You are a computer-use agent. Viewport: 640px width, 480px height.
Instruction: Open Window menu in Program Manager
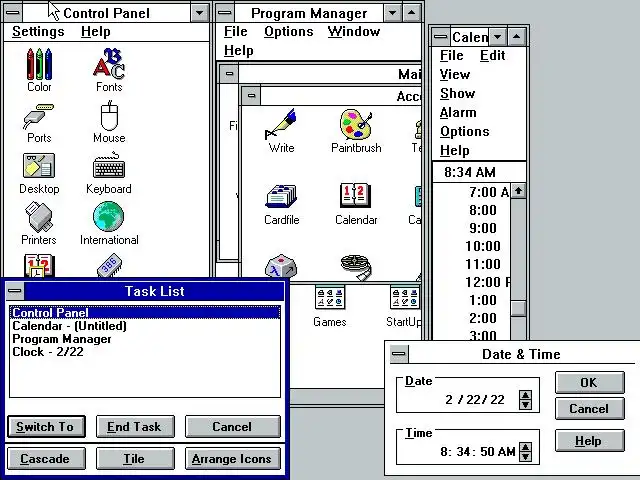353,31
